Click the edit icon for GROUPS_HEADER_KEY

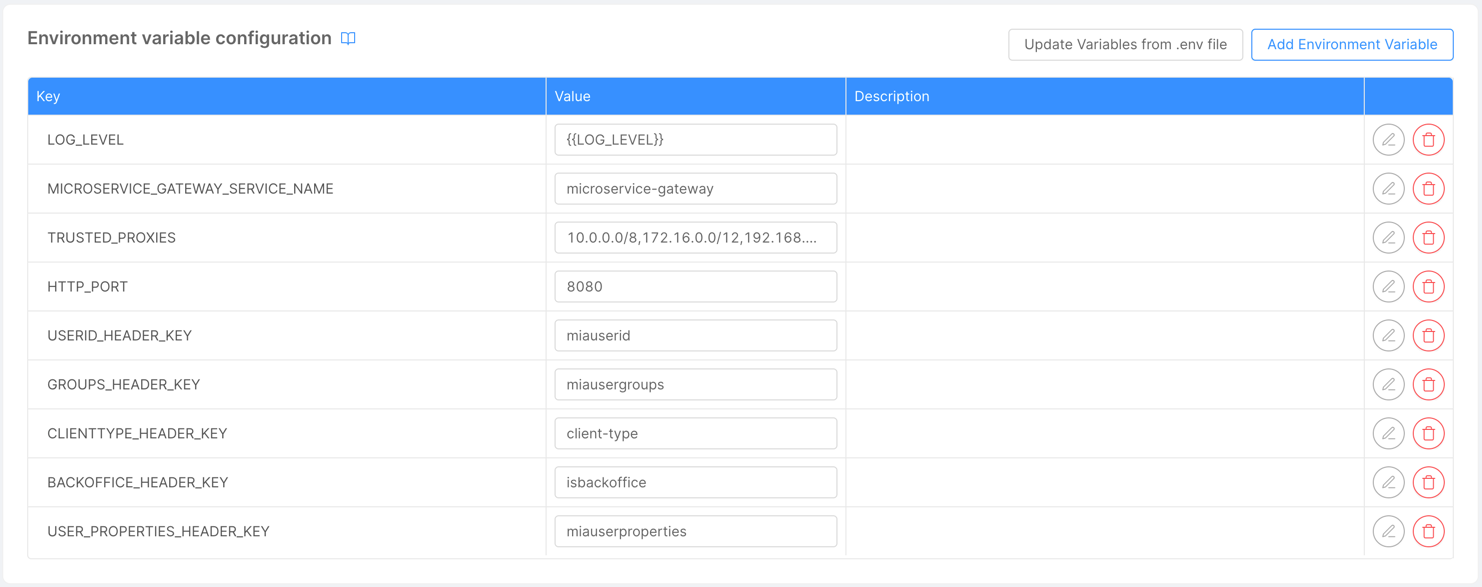click(x=1388, y=384)
